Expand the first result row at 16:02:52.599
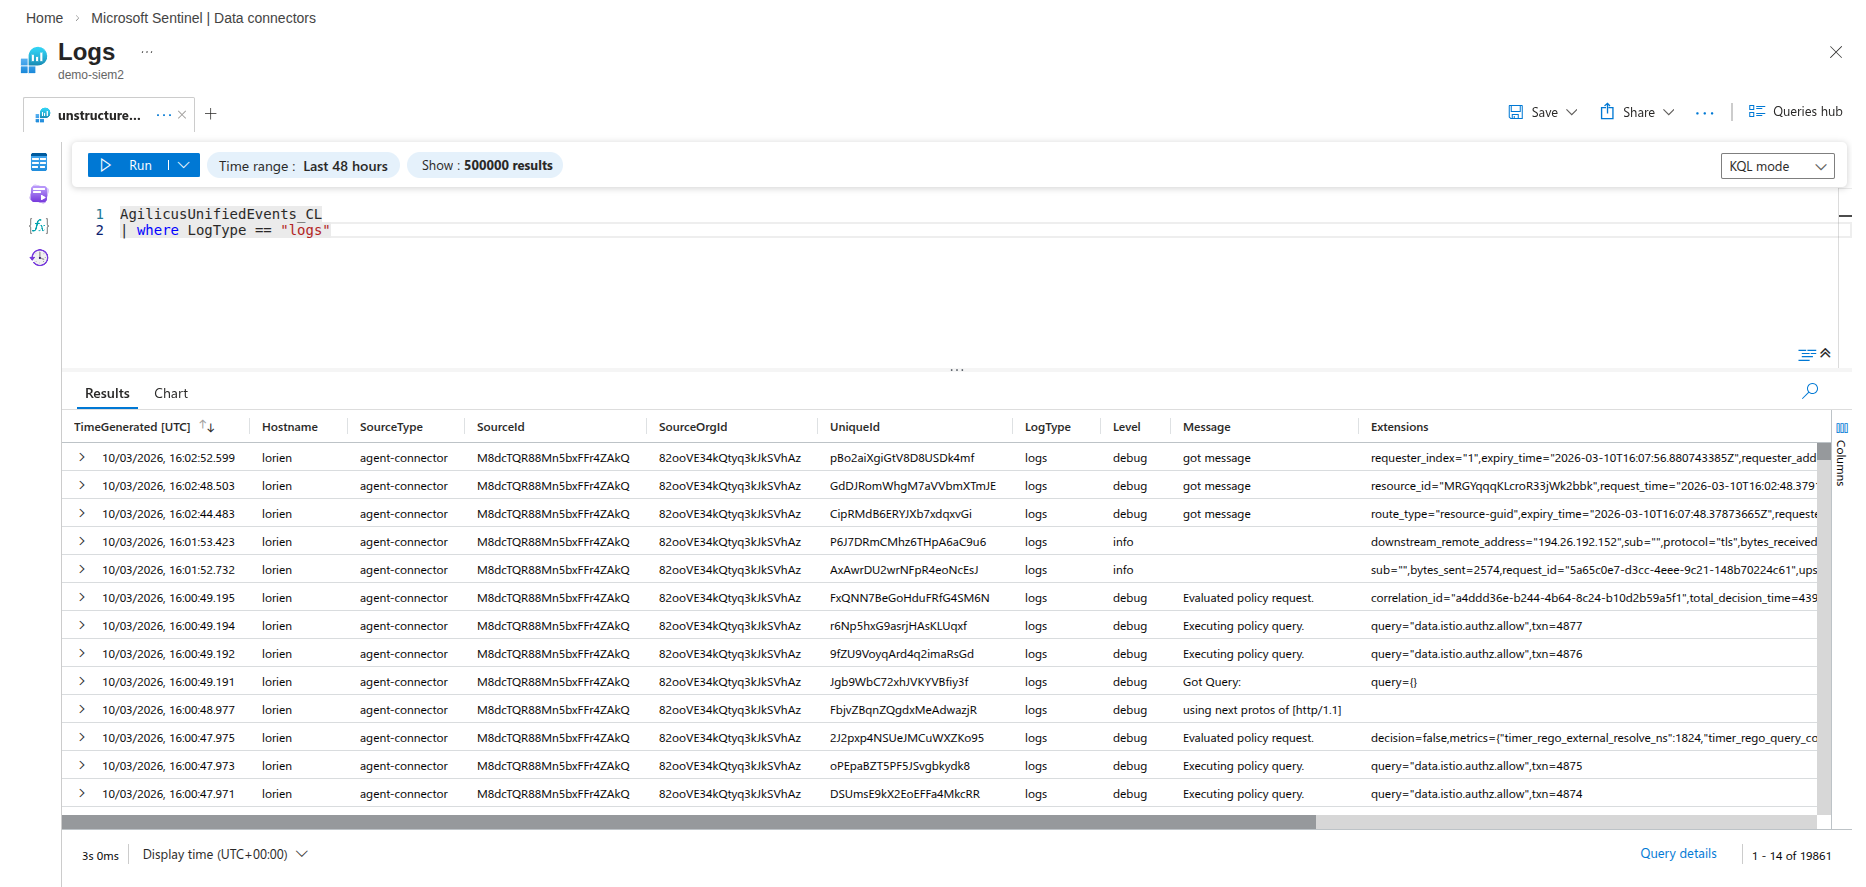Viewport: 1866px width, 887px height. 82,458
